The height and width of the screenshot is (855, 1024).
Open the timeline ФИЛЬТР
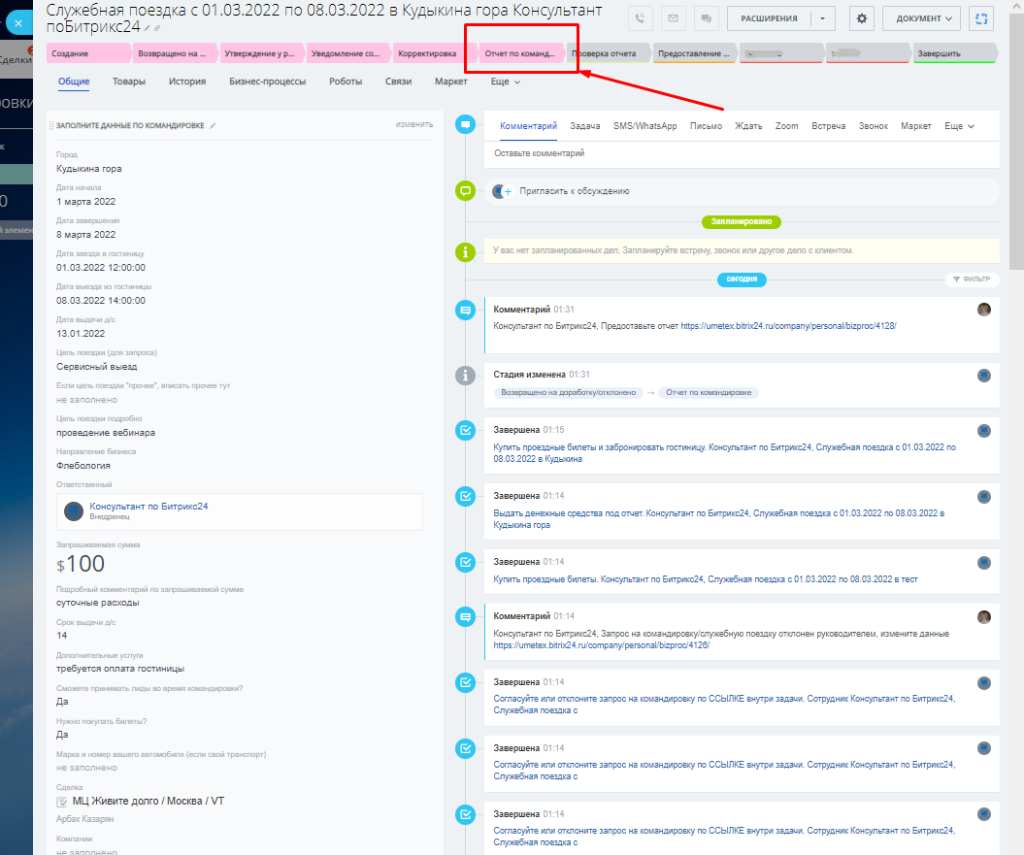coord(972,280)
